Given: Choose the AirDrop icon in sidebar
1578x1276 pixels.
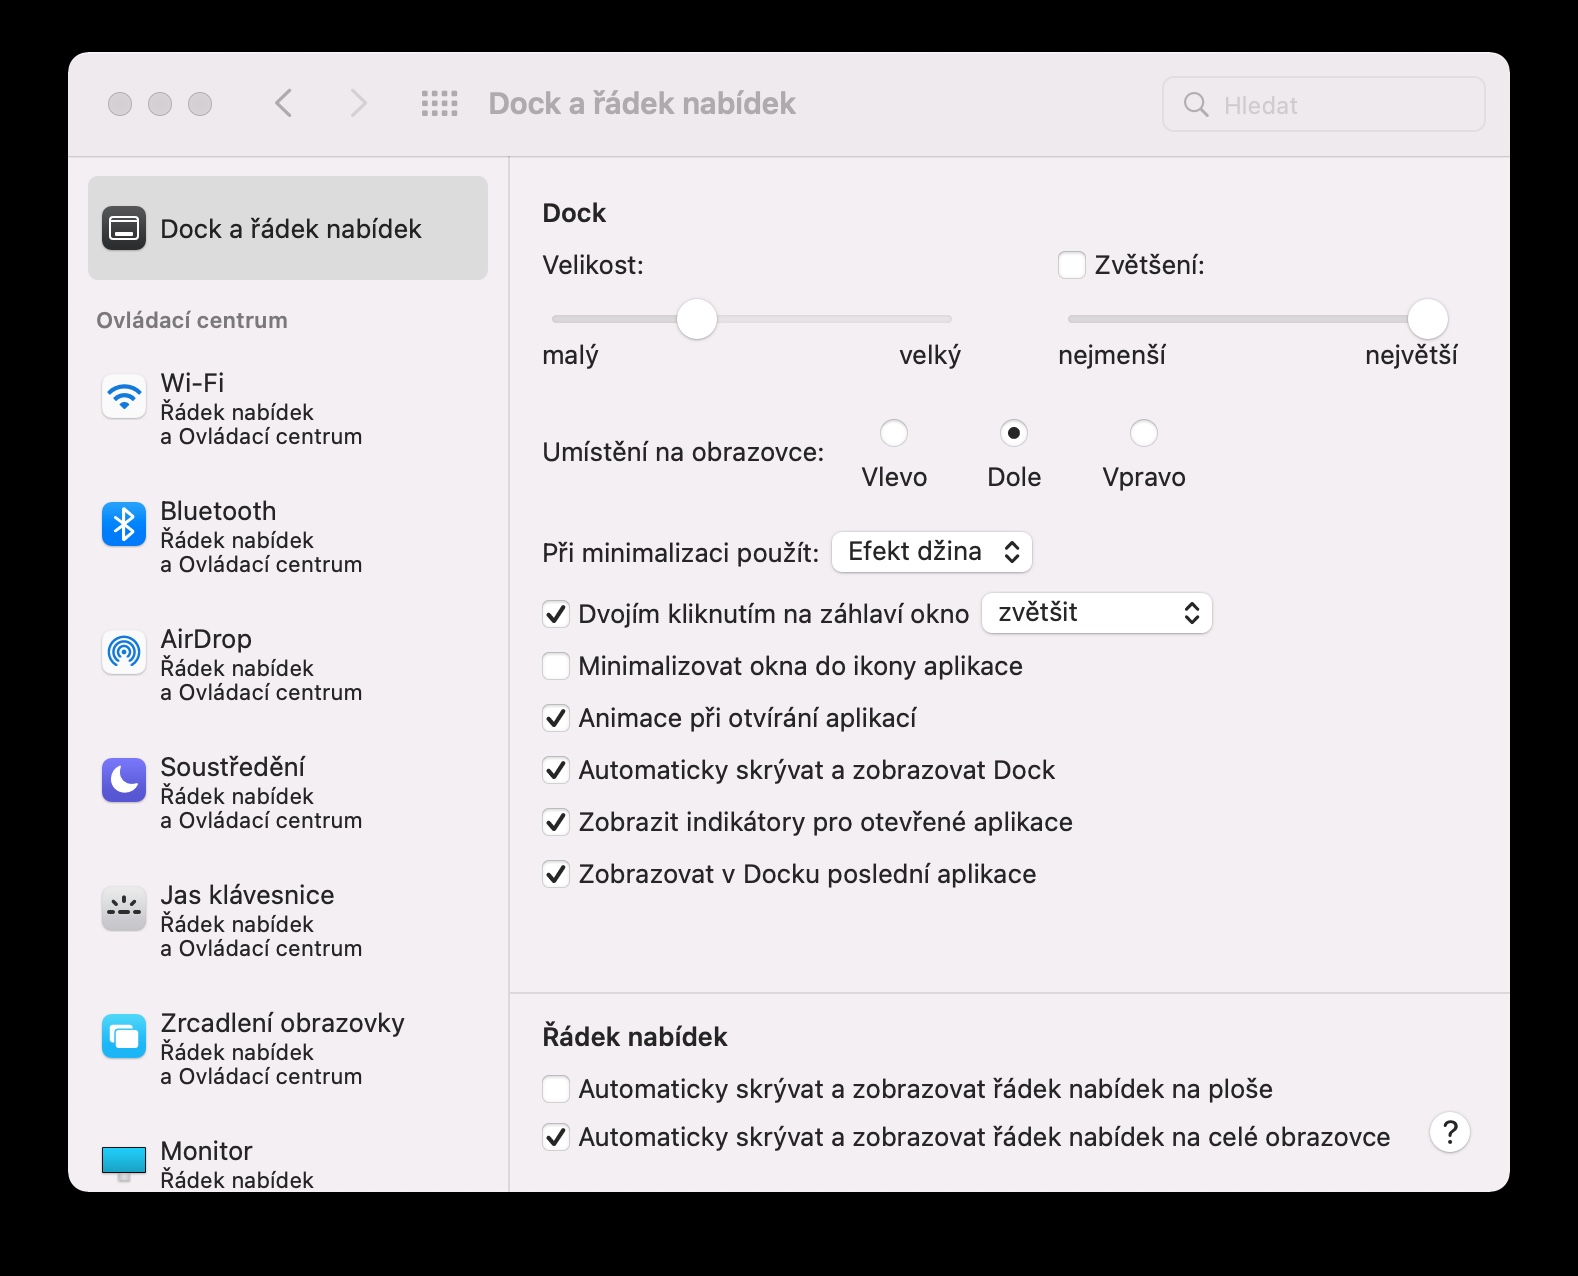Looking at the screenshot, I should 124,652.
